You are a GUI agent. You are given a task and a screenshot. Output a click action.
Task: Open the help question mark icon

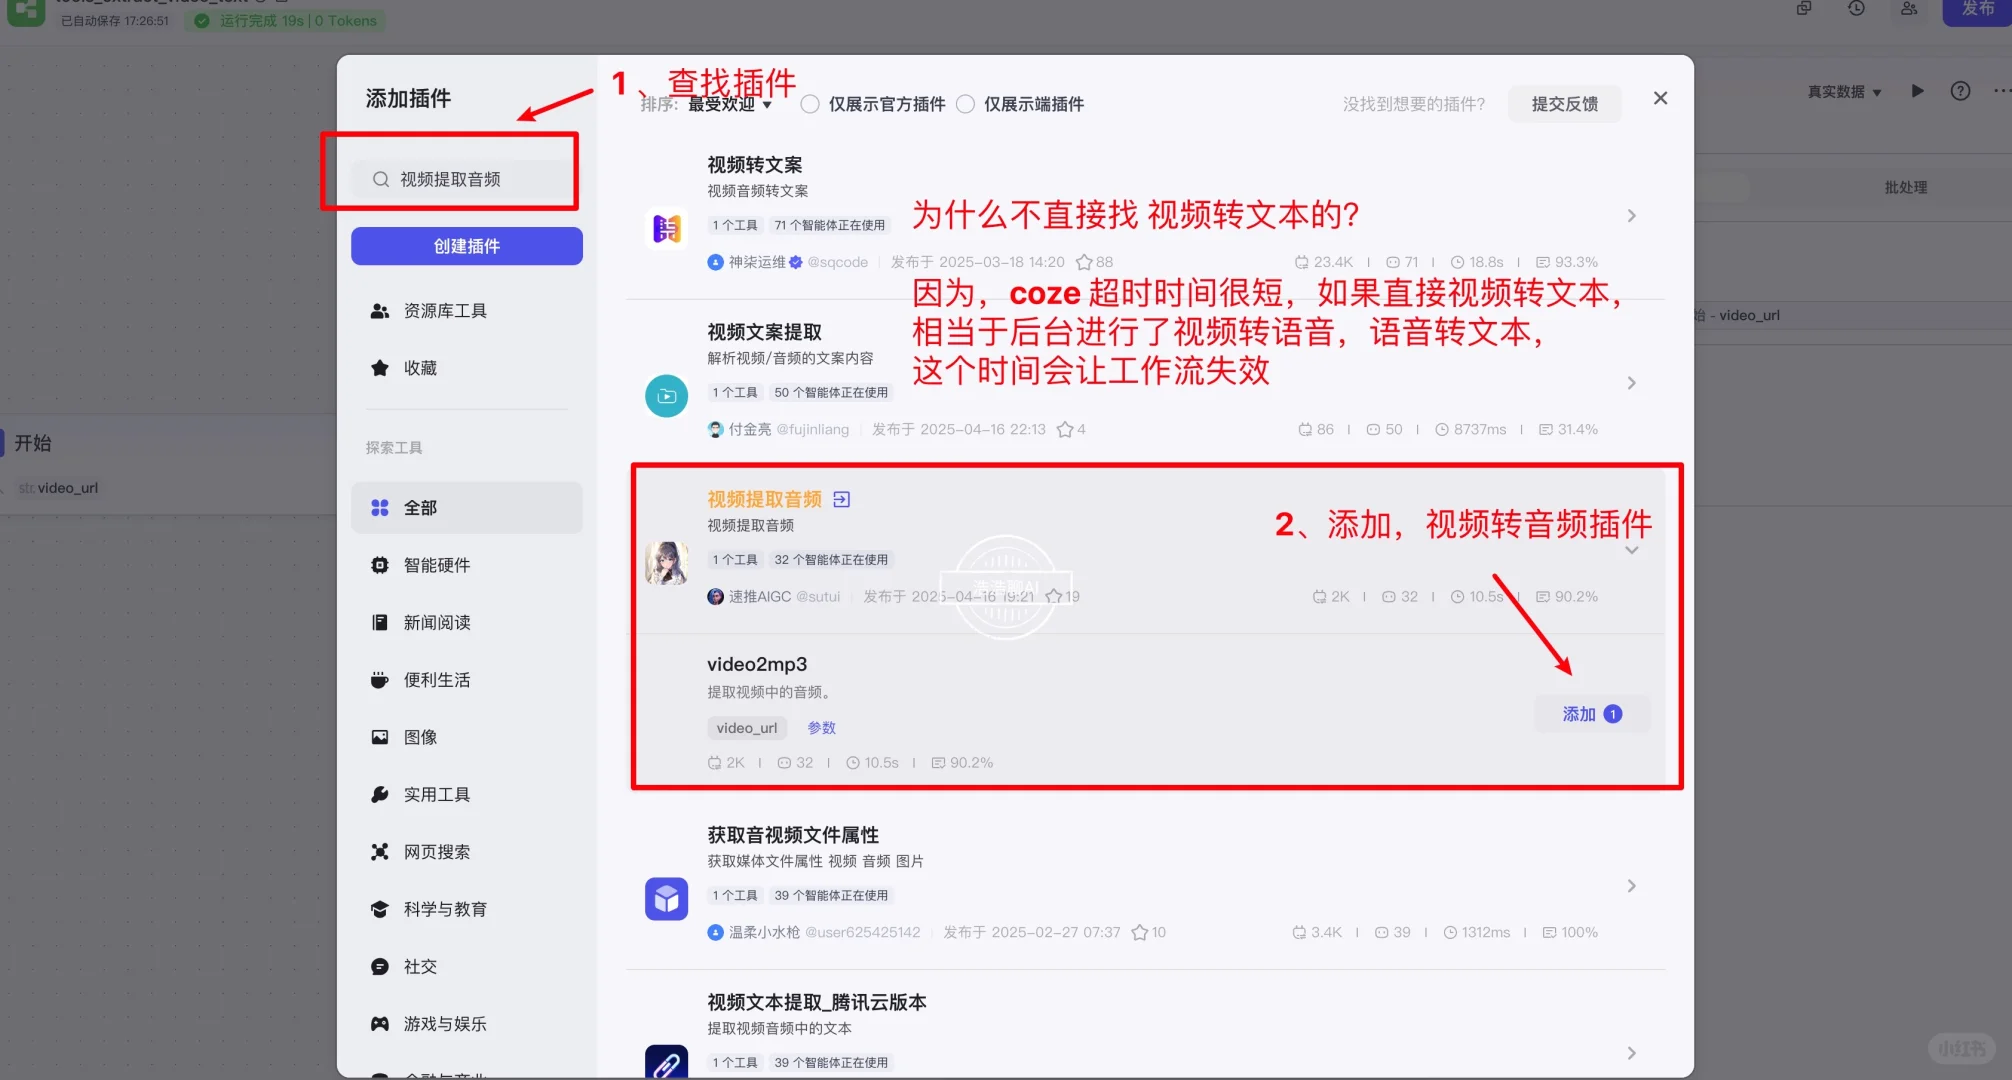1959,91
